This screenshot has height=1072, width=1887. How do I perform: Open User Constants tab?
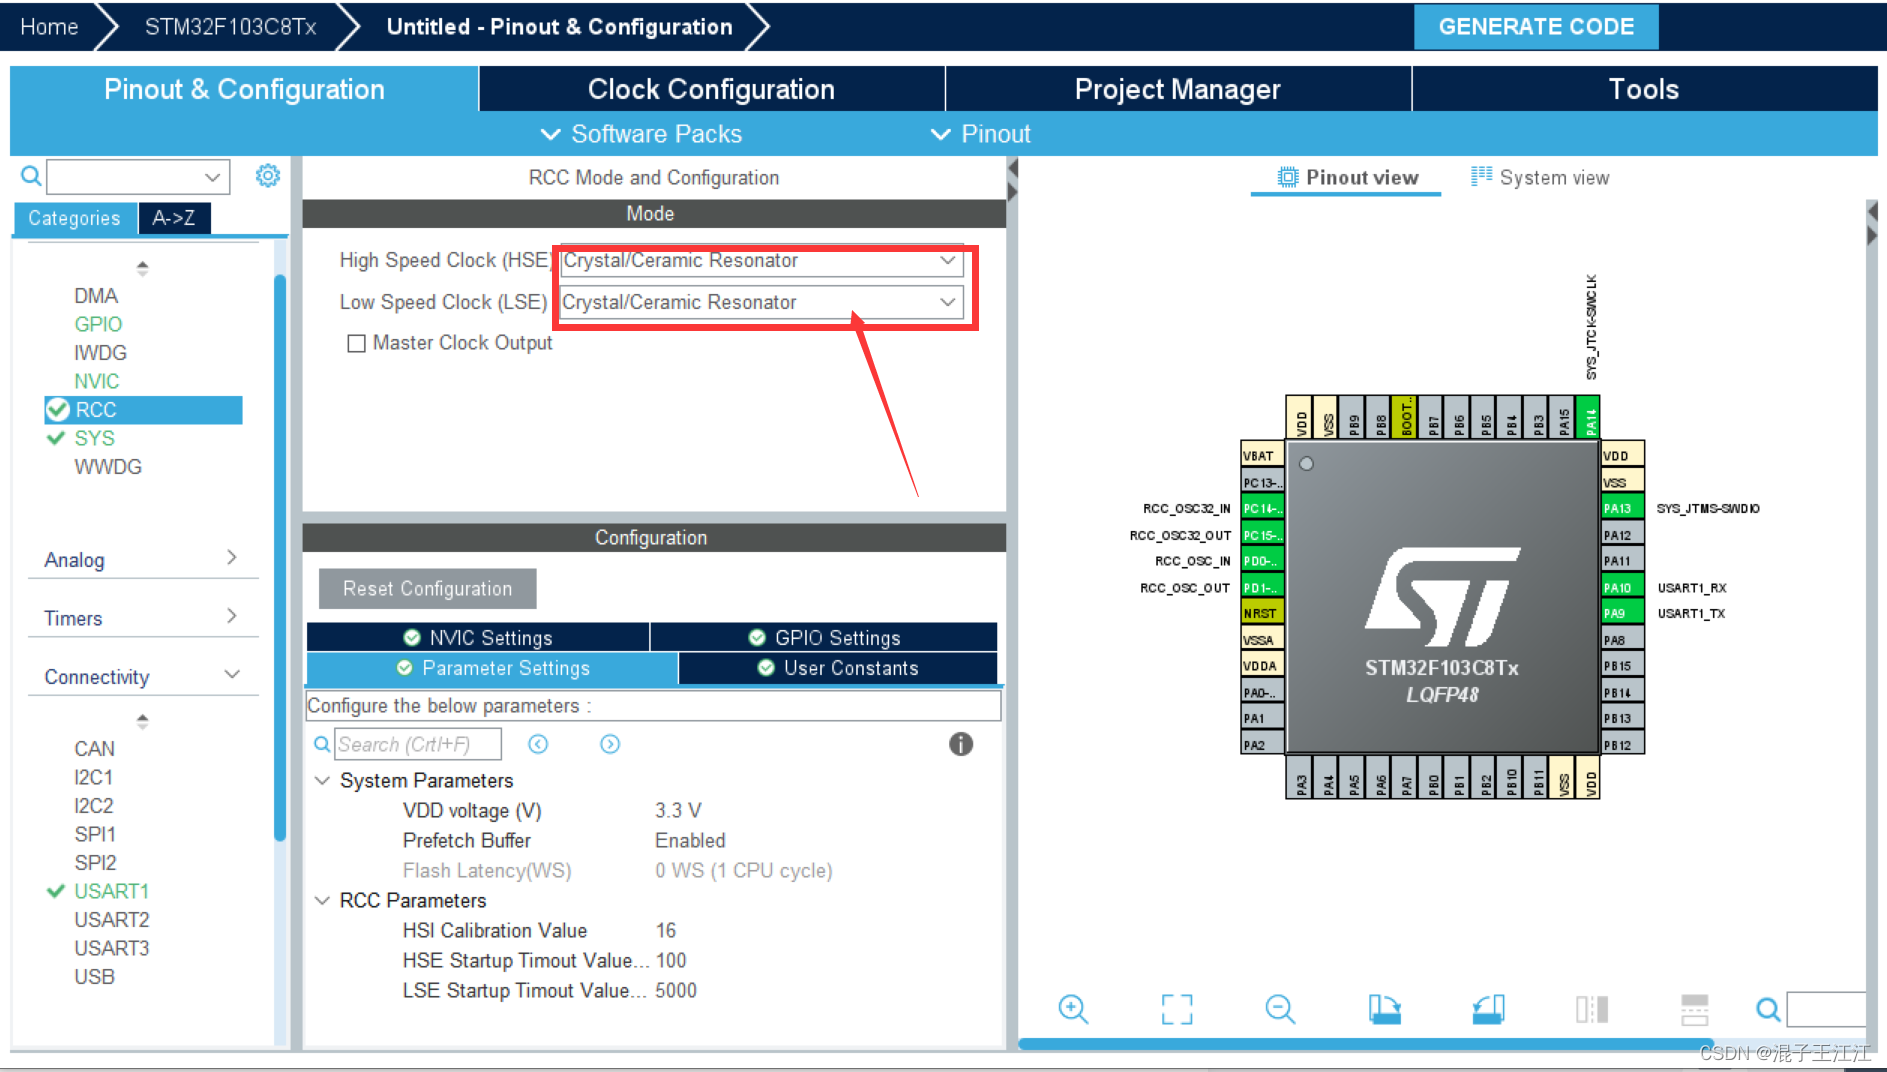838,668
